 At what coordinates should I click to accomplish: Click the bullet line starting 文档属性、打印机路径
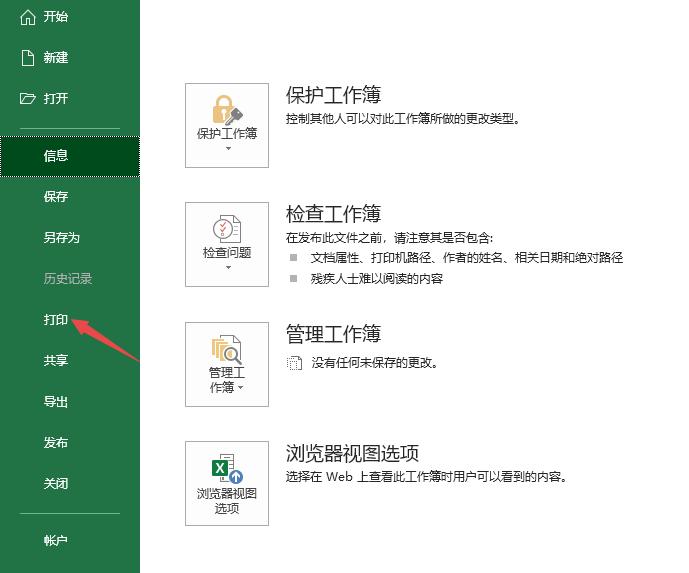click(467, 258)
